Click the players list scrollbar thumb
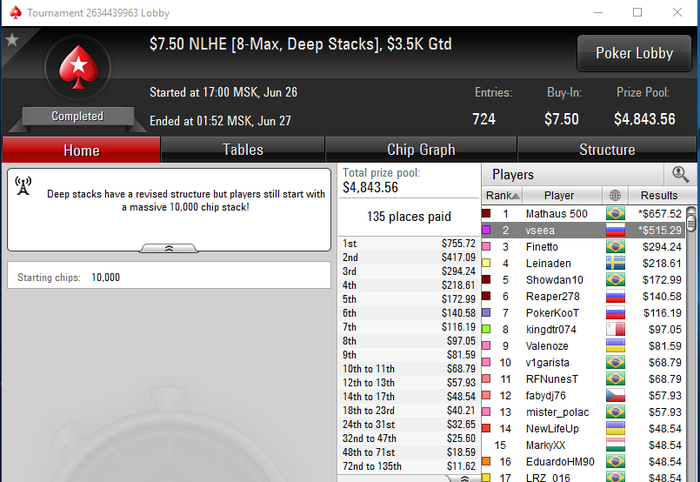 click(x=691, y=222)
